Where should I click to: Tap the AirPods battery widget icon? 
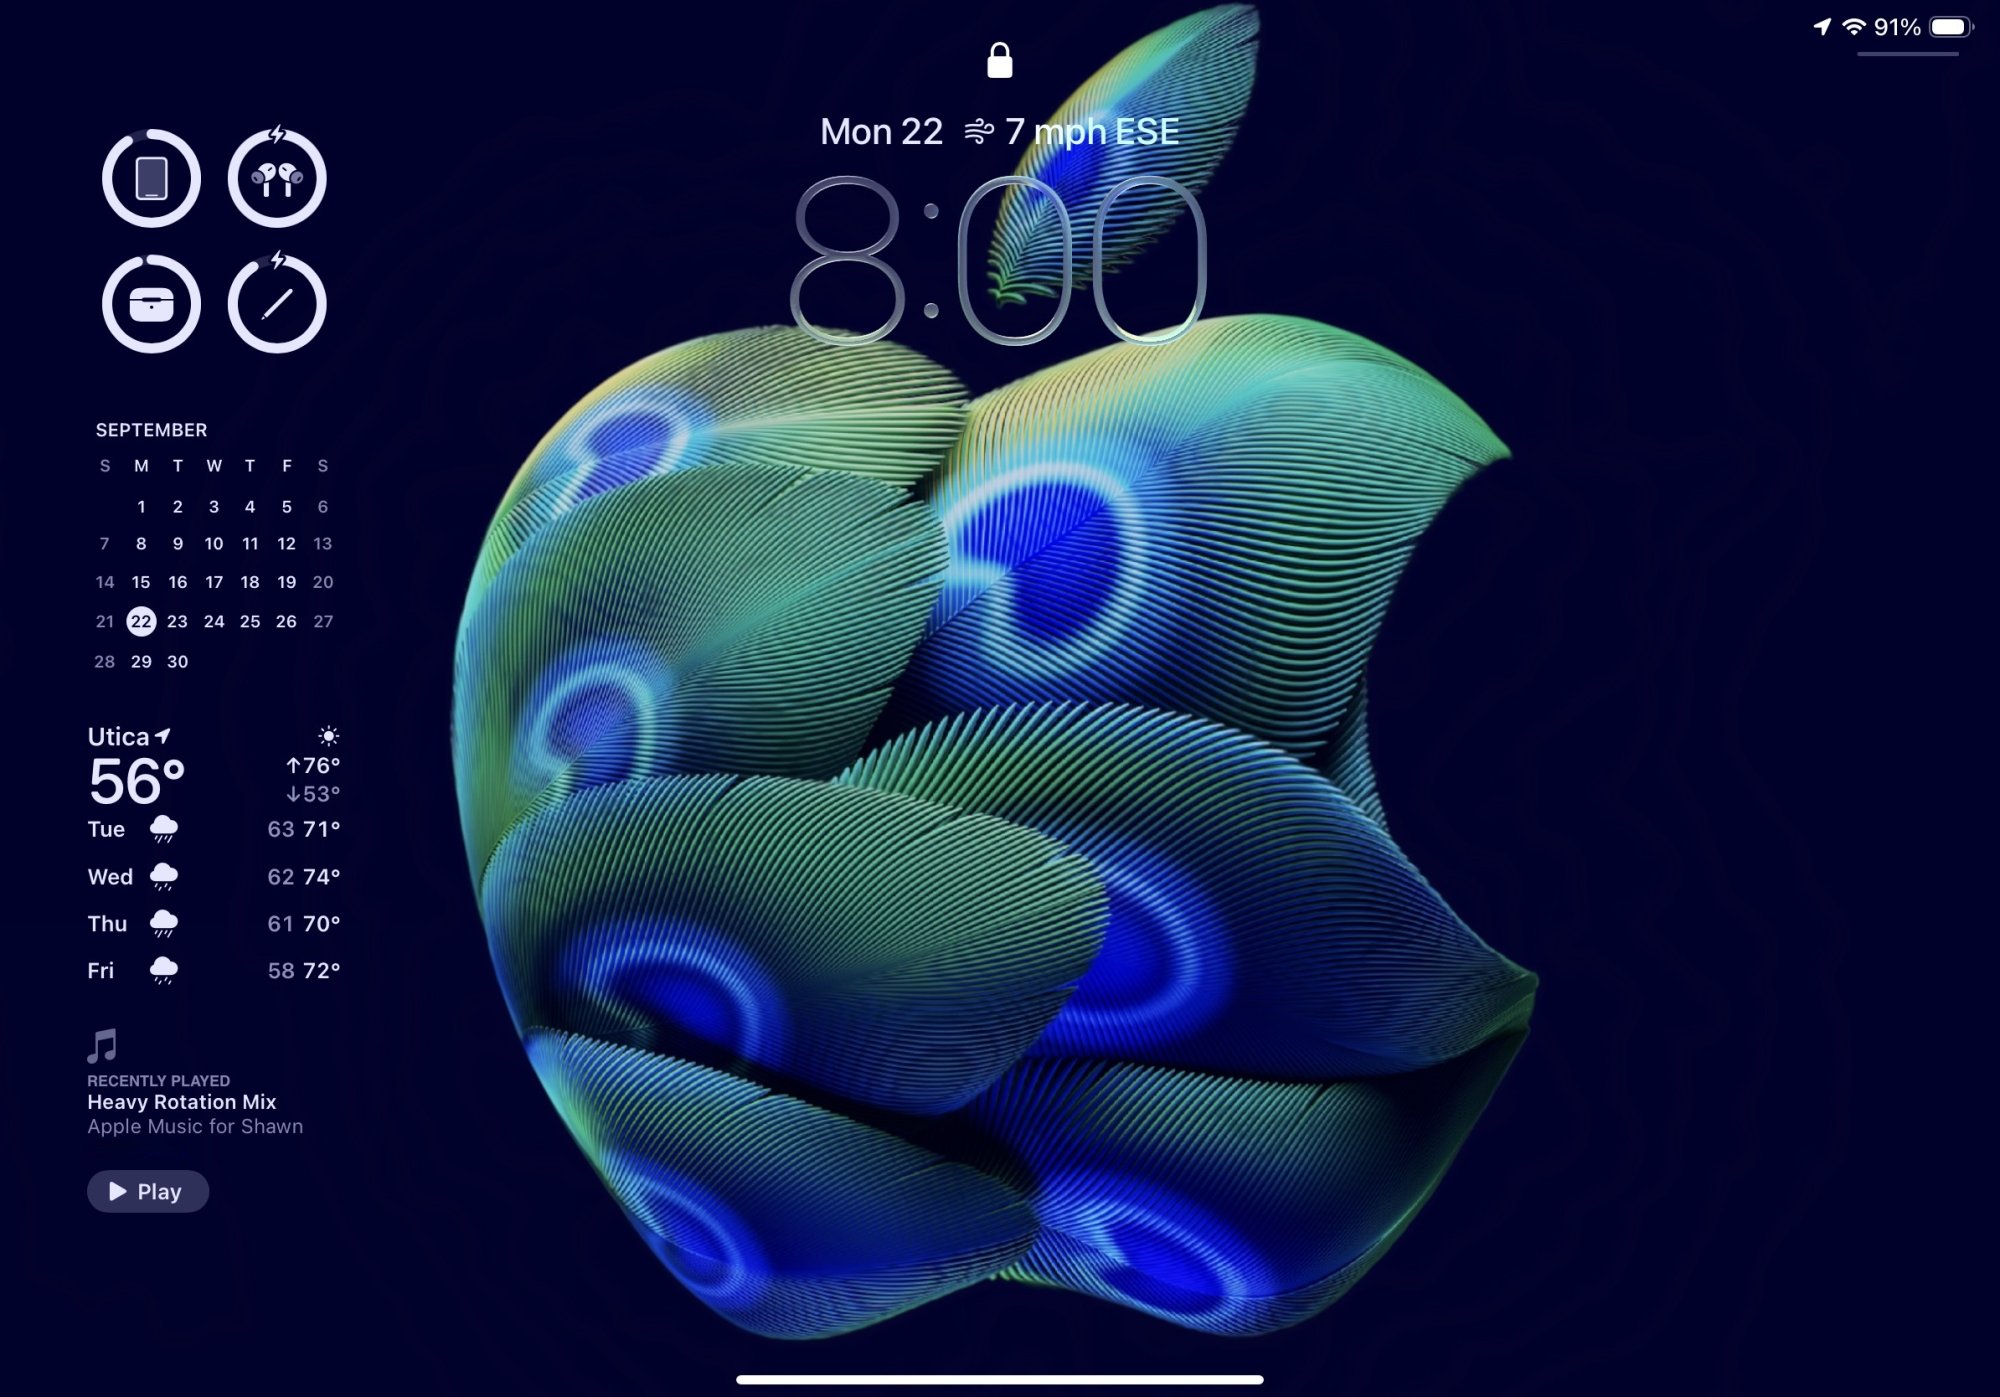tap(277, 179)
